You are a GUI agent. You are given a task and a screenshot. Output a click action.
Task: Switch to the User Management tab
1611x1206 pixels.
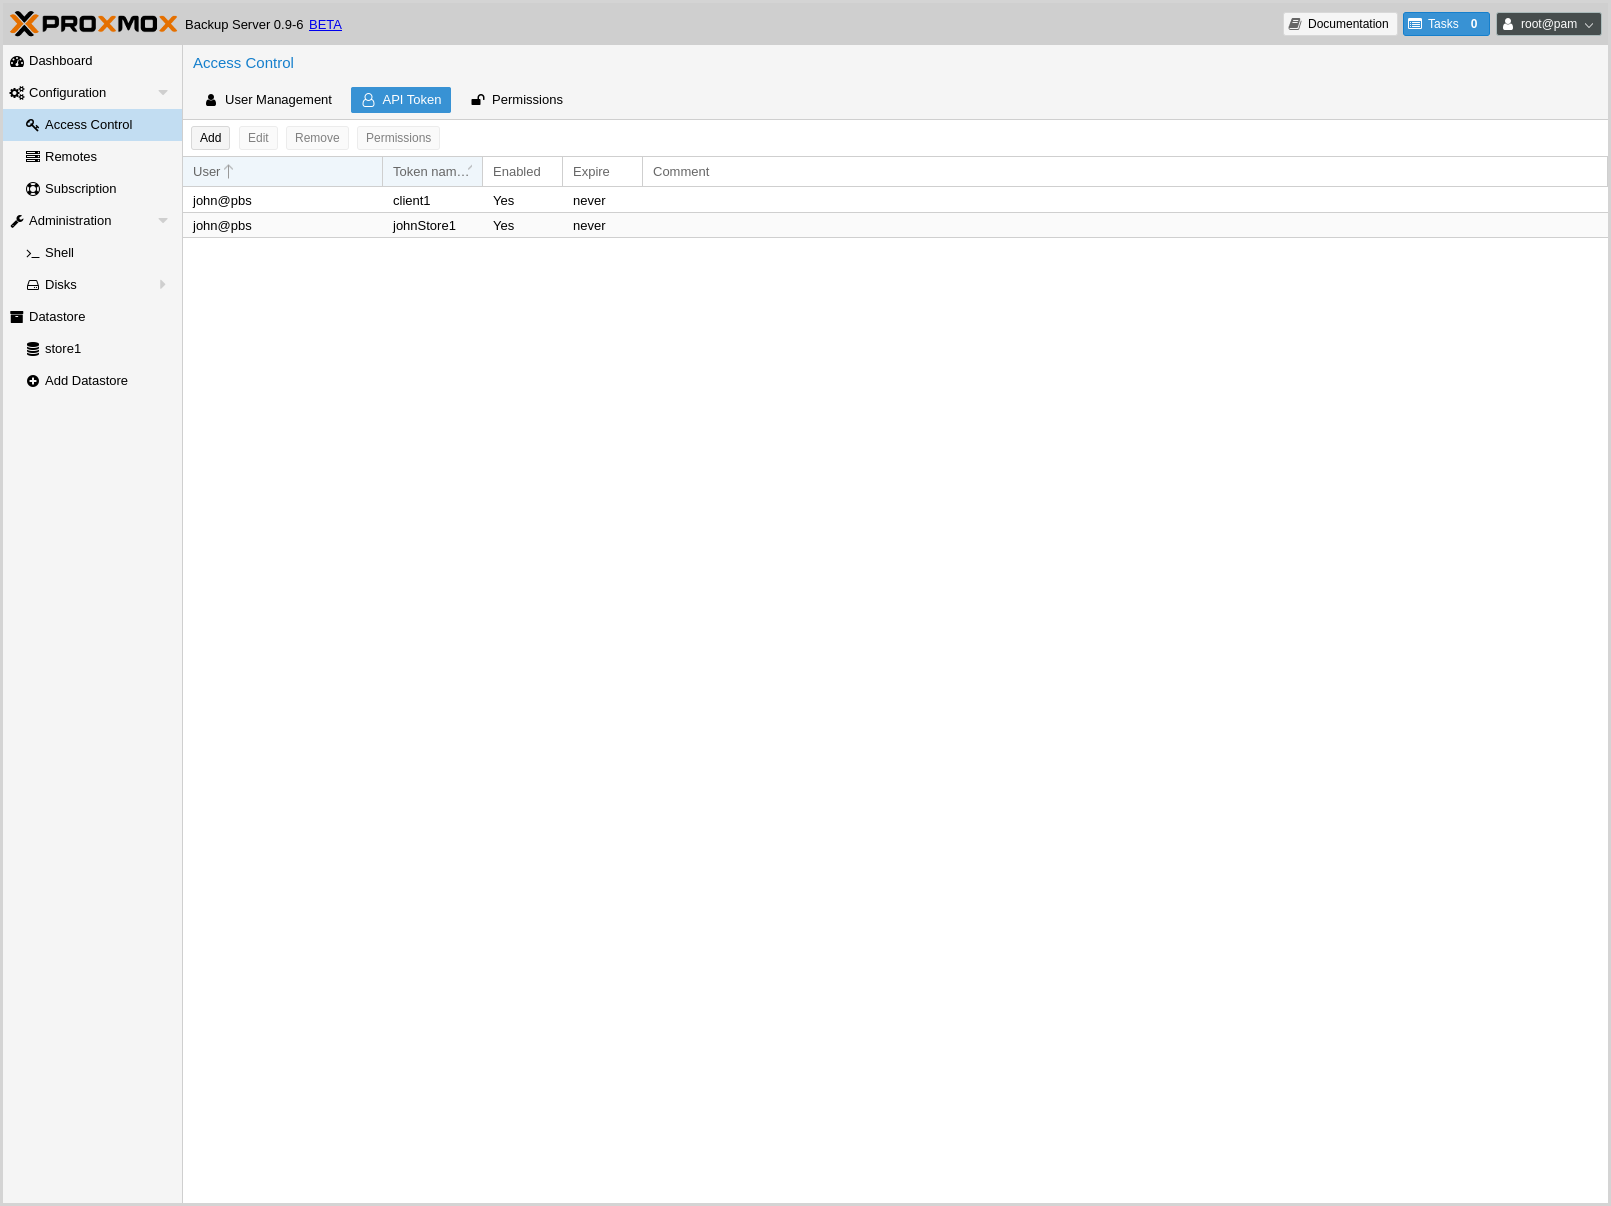(x=268, y=100)
